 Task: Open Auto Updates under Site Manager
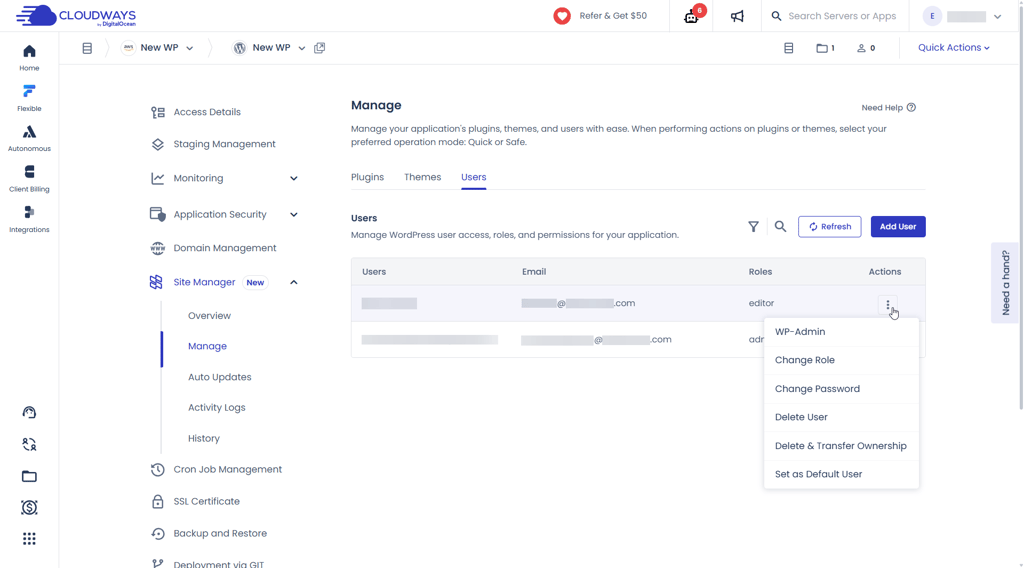click(x=219, y=377)
